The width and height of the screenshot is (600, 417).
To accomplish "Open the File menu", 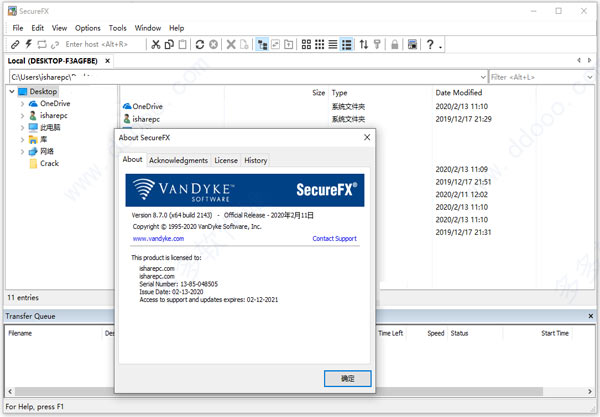I will [x=18, y=28].
